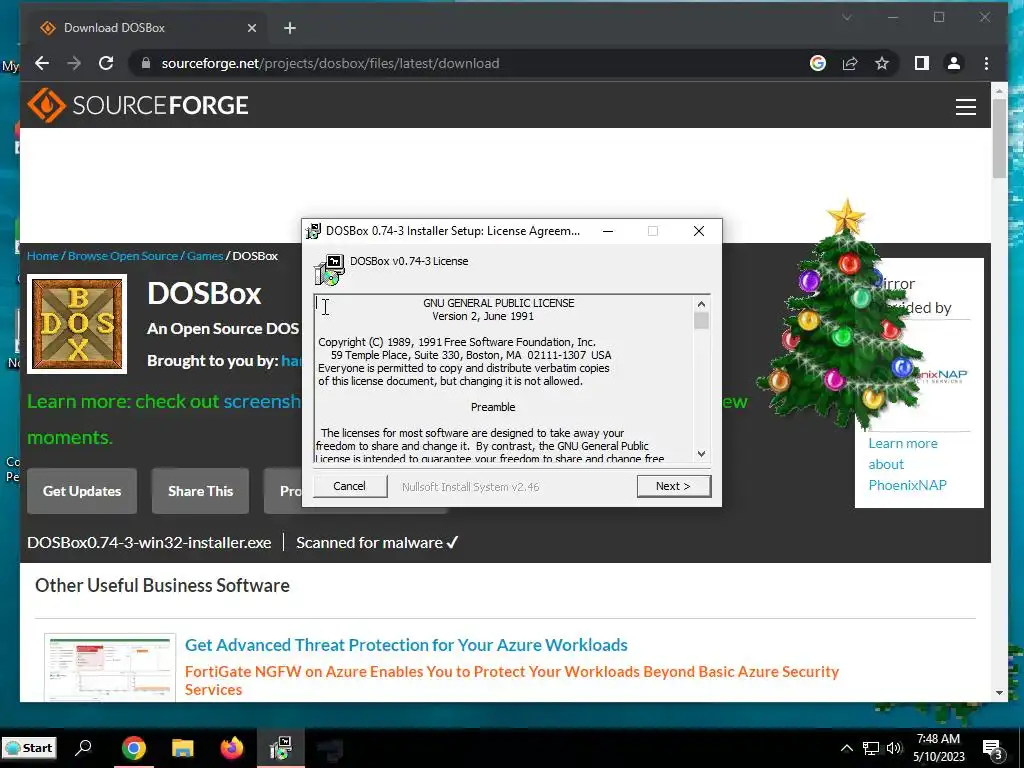Click the address bar URL

coord(330,63)
